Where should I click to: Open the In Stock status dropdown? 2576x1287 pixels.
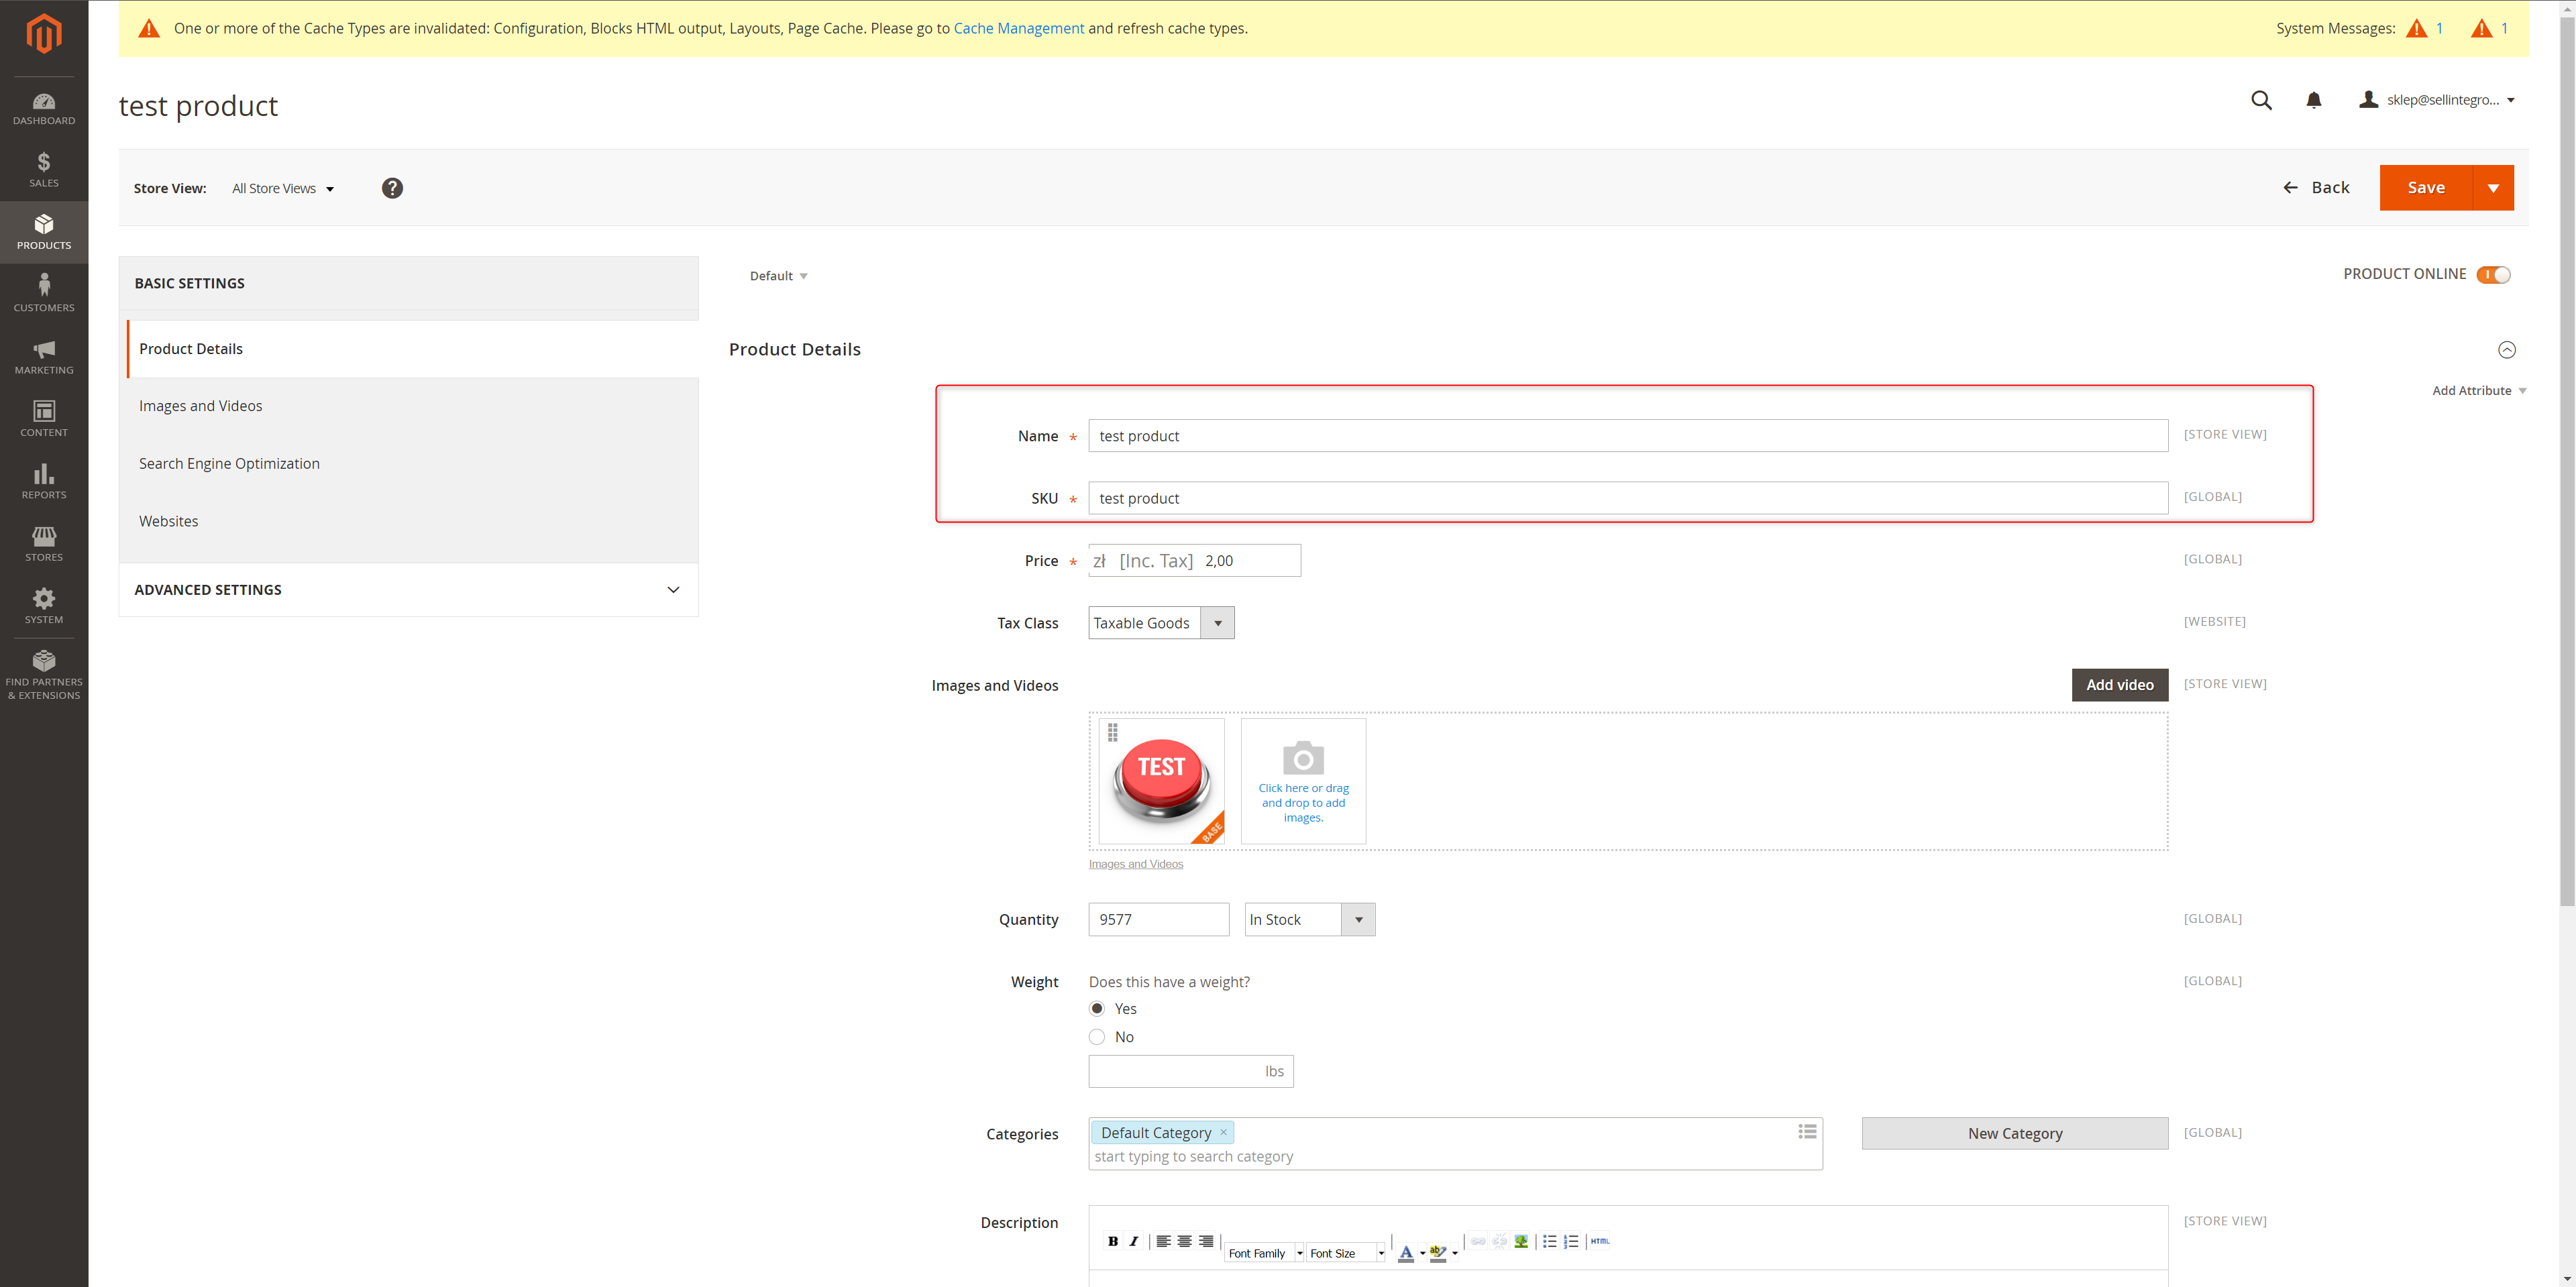point(1310,920)
